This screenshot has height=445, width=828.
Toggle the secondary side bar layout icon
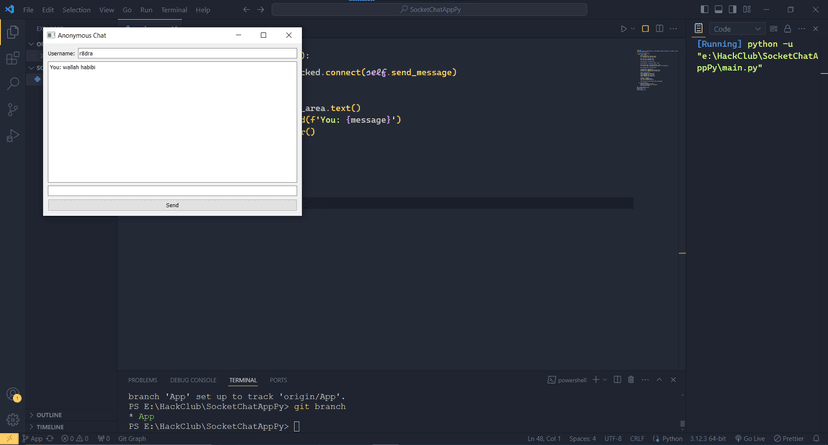click(732, 10)
